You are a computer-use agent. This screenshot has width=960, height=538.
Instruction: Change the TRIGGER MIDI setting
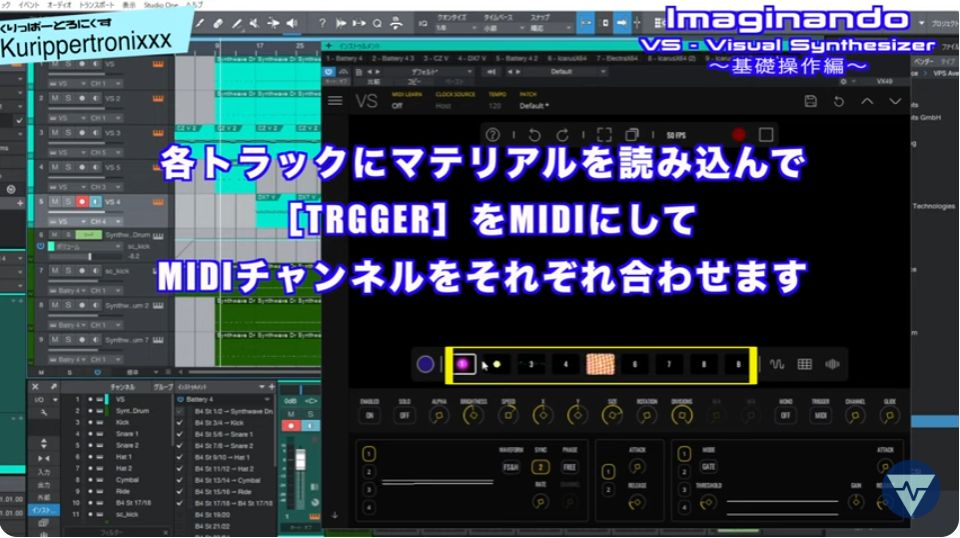tap(820, 416)
